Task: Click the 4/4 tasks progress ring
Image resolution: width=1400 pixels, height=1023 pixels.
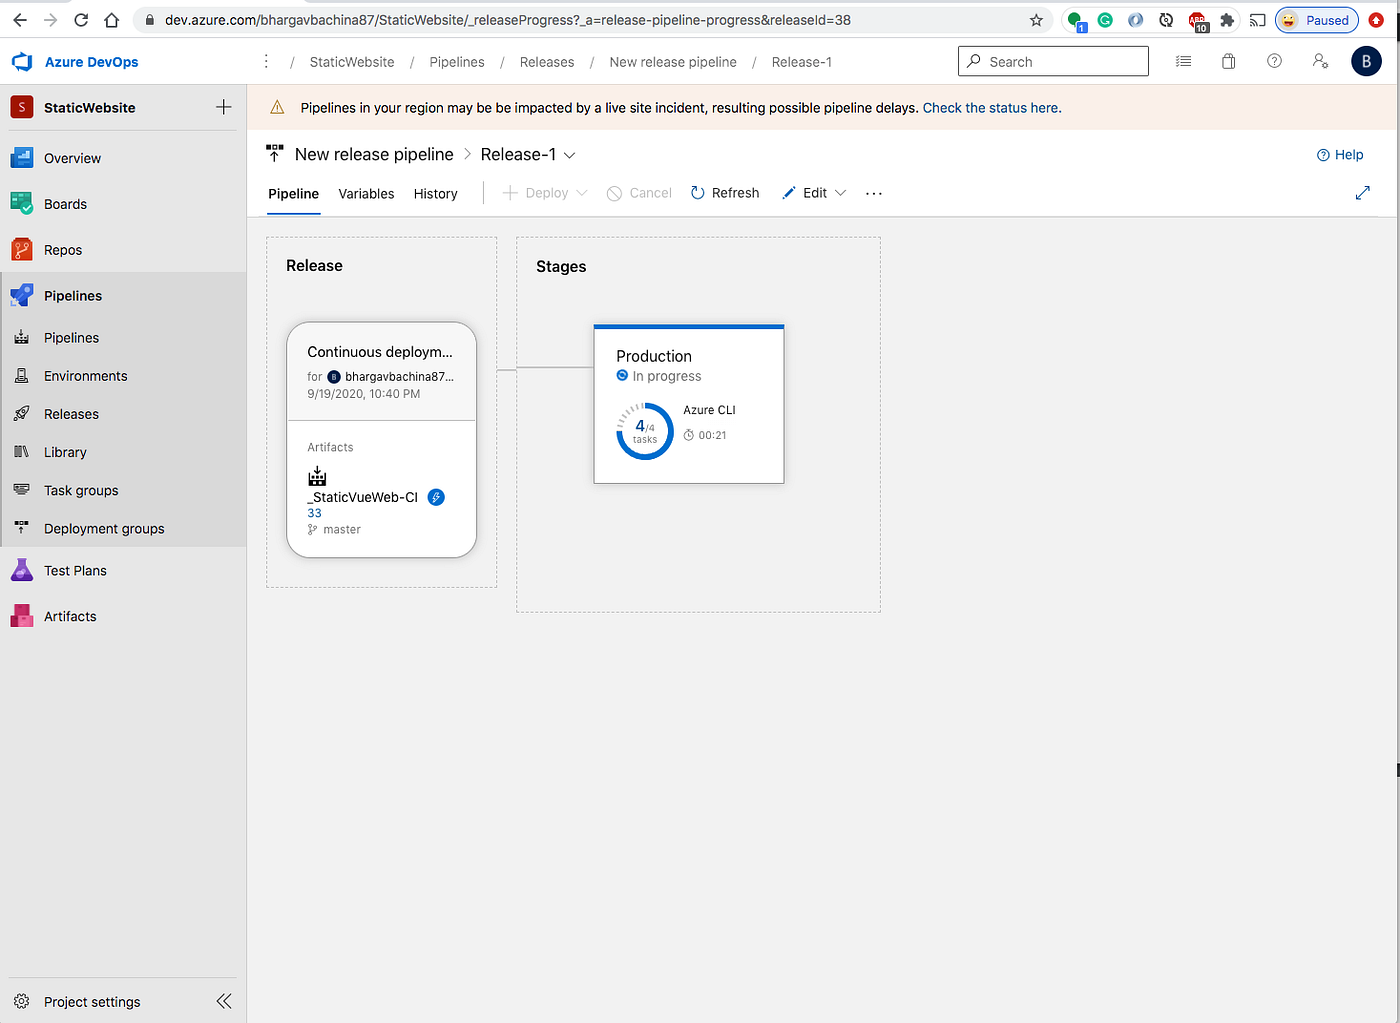Action: pyautogui.click(x=645, y=431)
